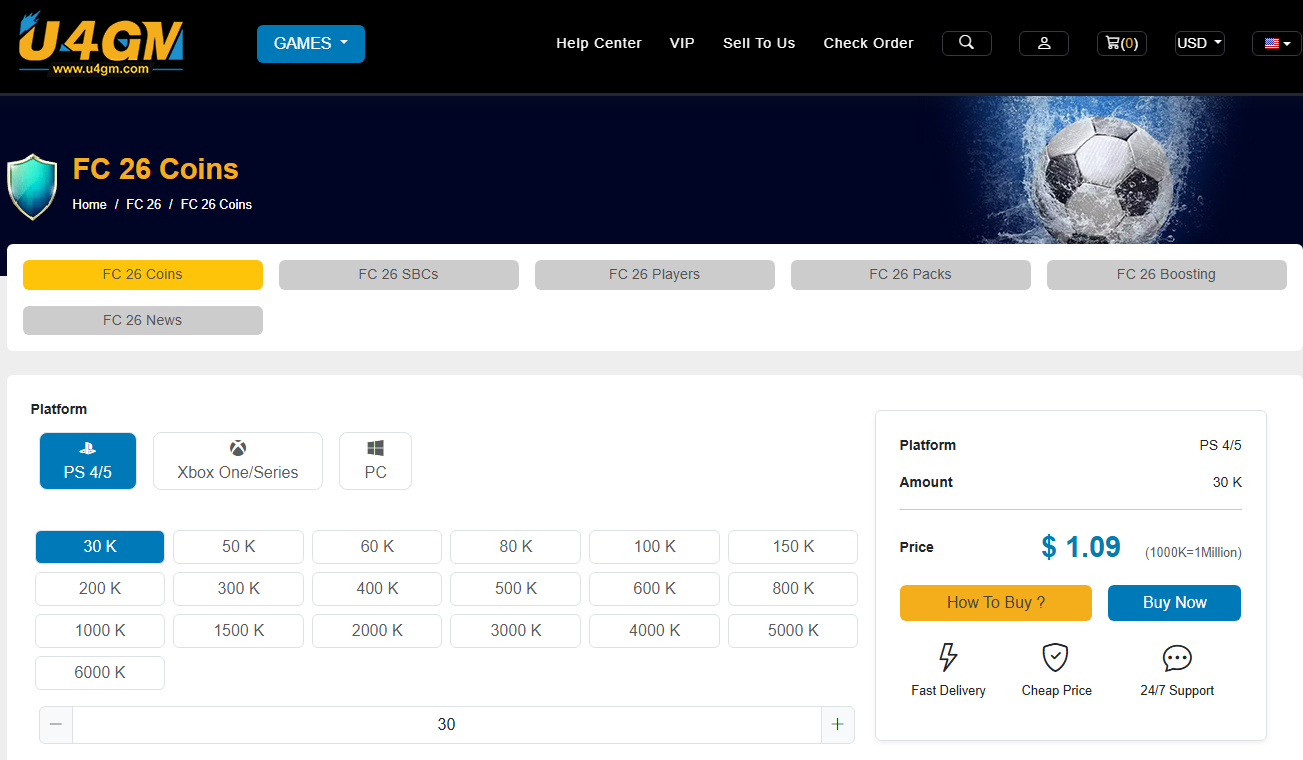This screenshot has height=760, width=1303.
Task: Select Xbox One/Series platform
Action: point(238,461)
